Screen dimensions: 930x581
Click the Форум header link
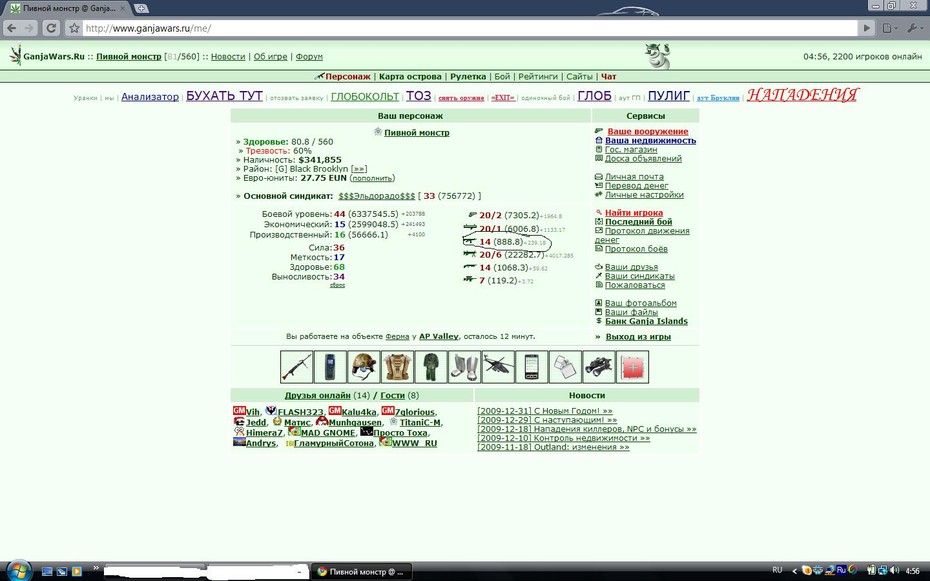(309, 56)
